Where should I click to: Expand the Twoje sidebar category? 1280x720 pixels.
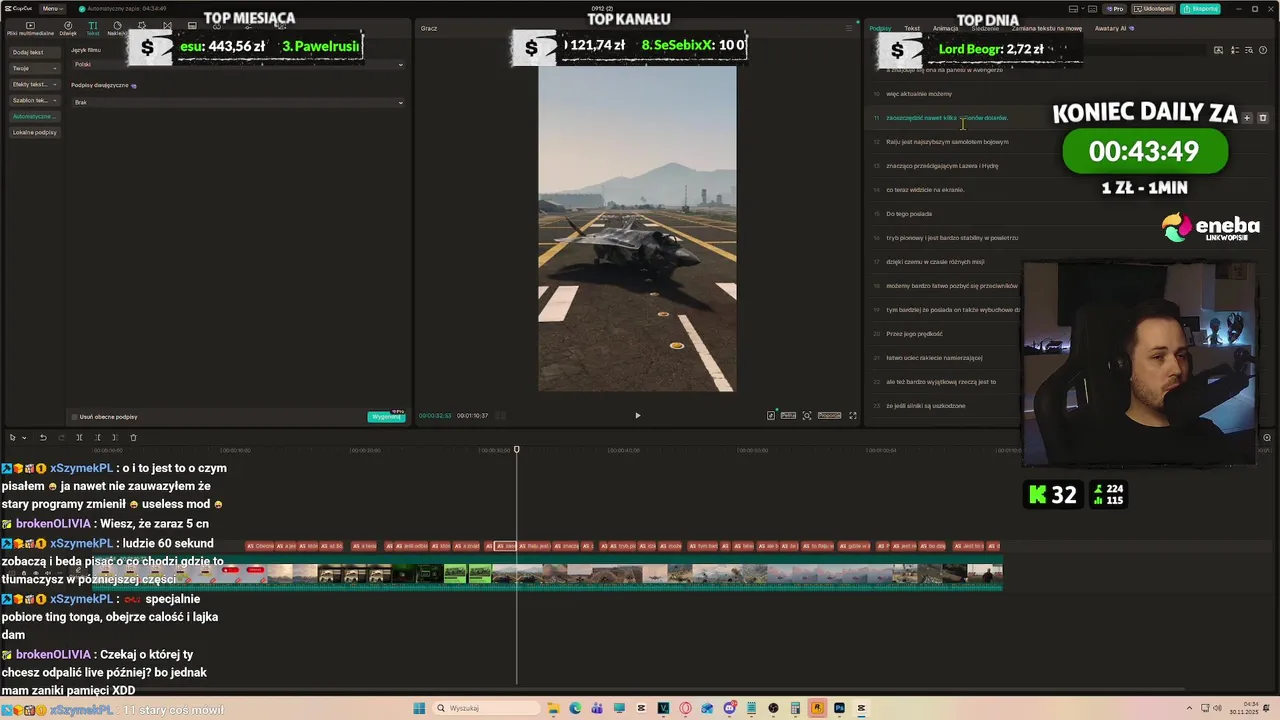[x=34, y=68]
